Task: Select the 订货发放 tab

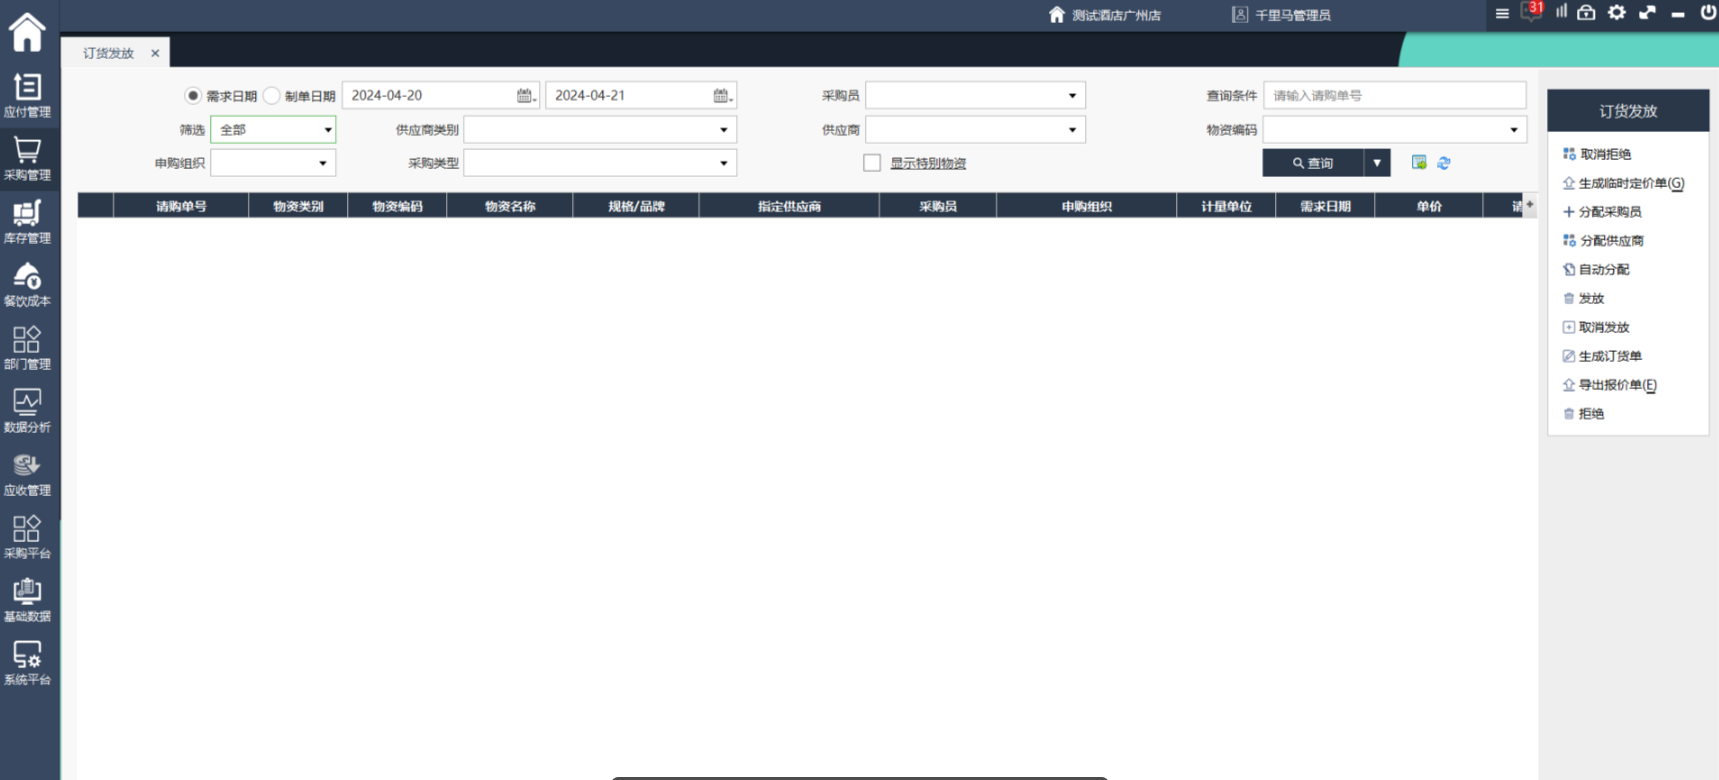Action: pyautogui.click(x=108, y=53)
